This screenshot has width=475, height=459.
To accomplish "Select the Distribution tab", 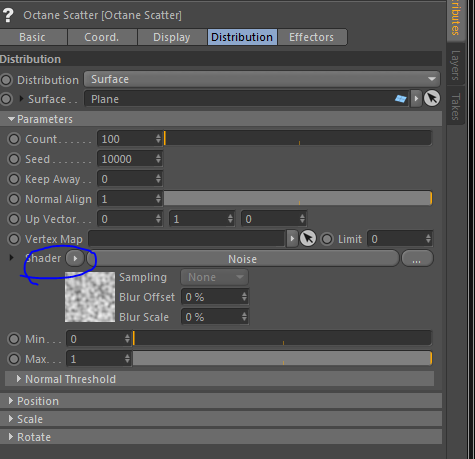I will click(242, 37).
